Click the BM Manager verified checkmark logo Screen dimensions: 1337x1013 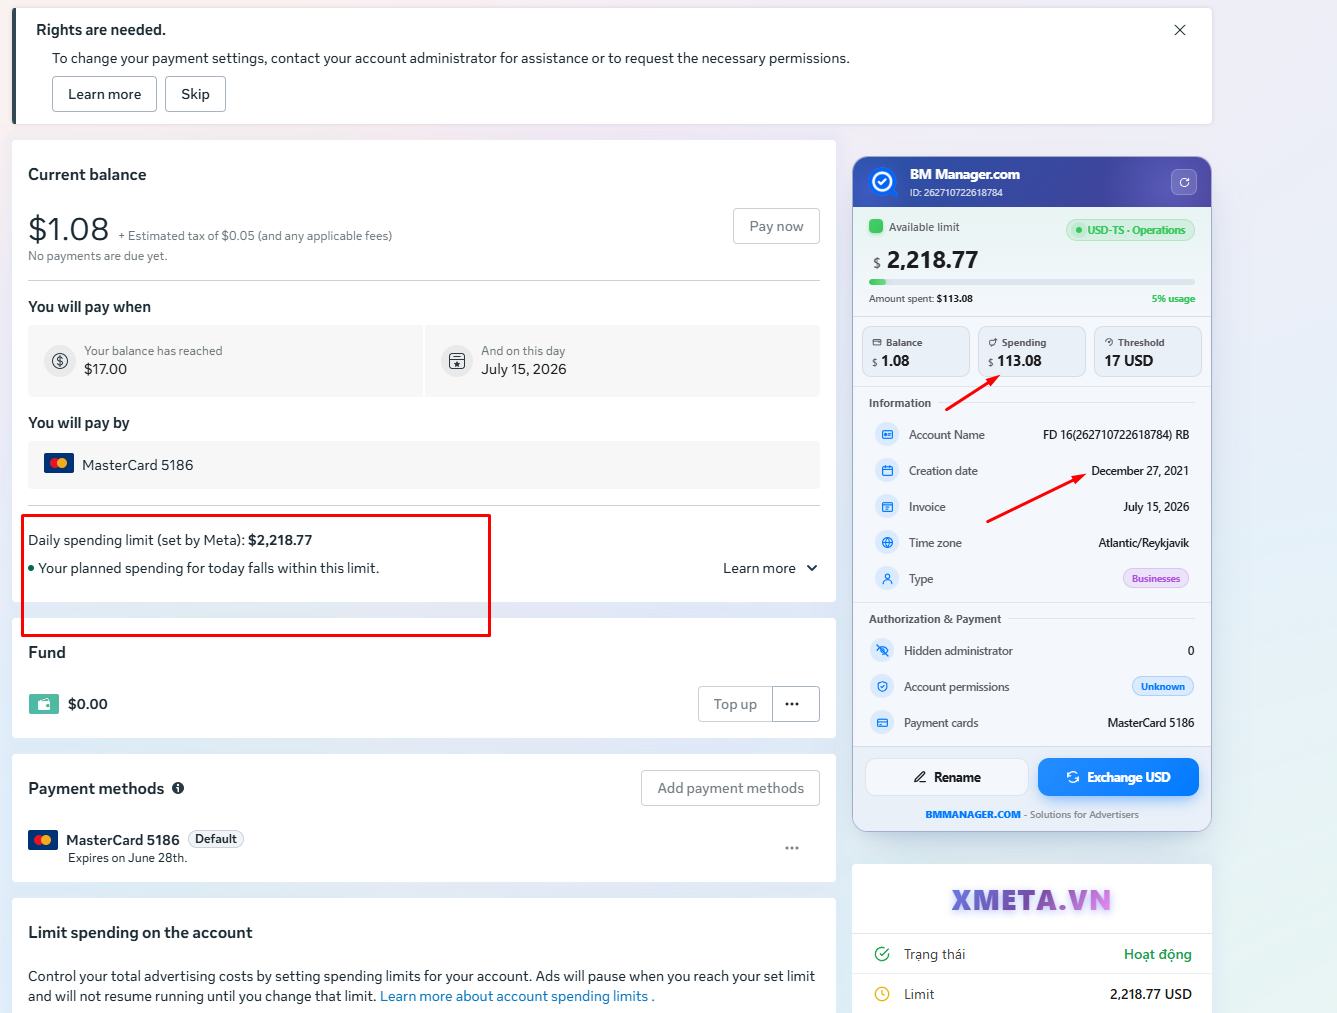coord(882,181)
